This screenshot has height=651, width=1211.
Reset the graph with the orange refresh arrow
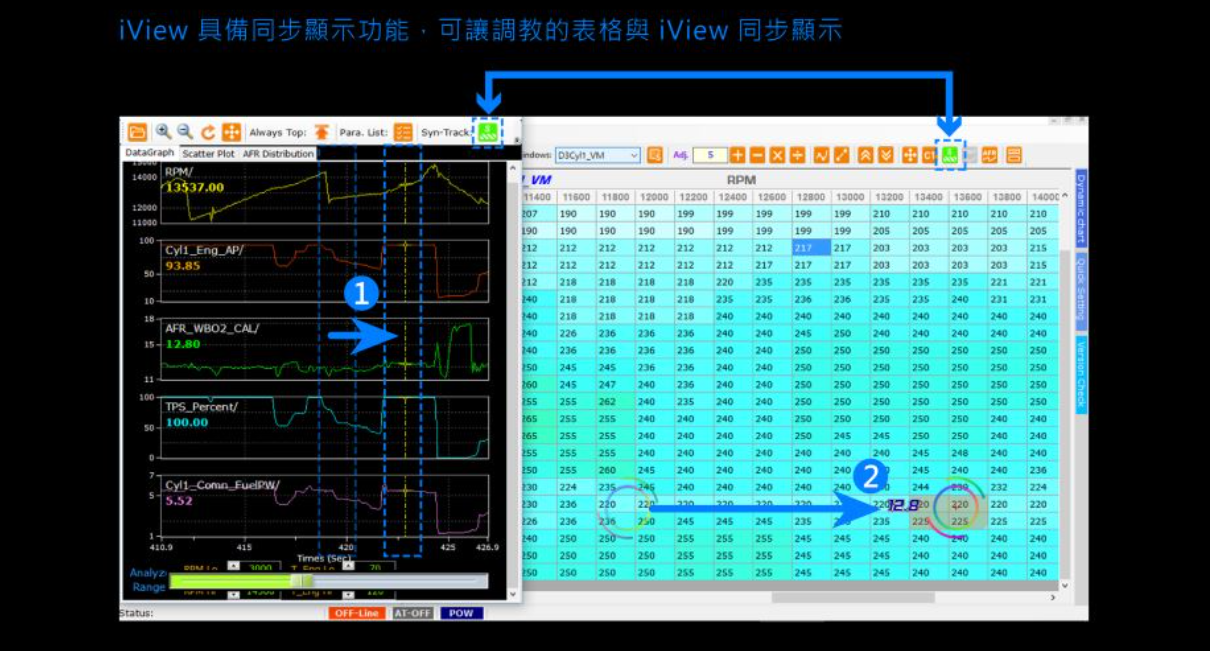pos(208,132)
